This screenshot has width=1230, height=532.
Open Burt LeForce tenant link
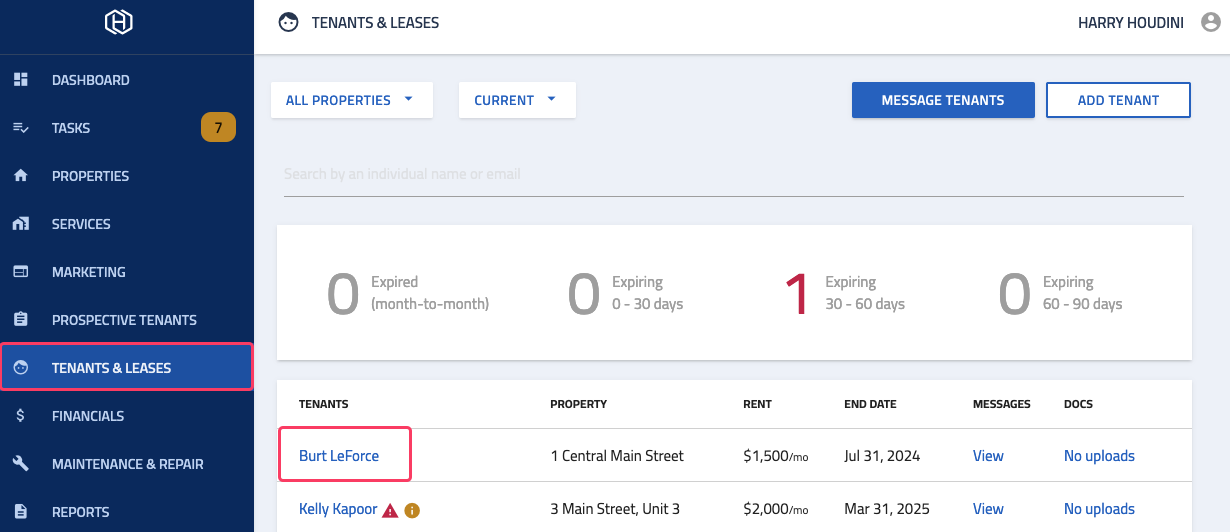click(339, 455)
